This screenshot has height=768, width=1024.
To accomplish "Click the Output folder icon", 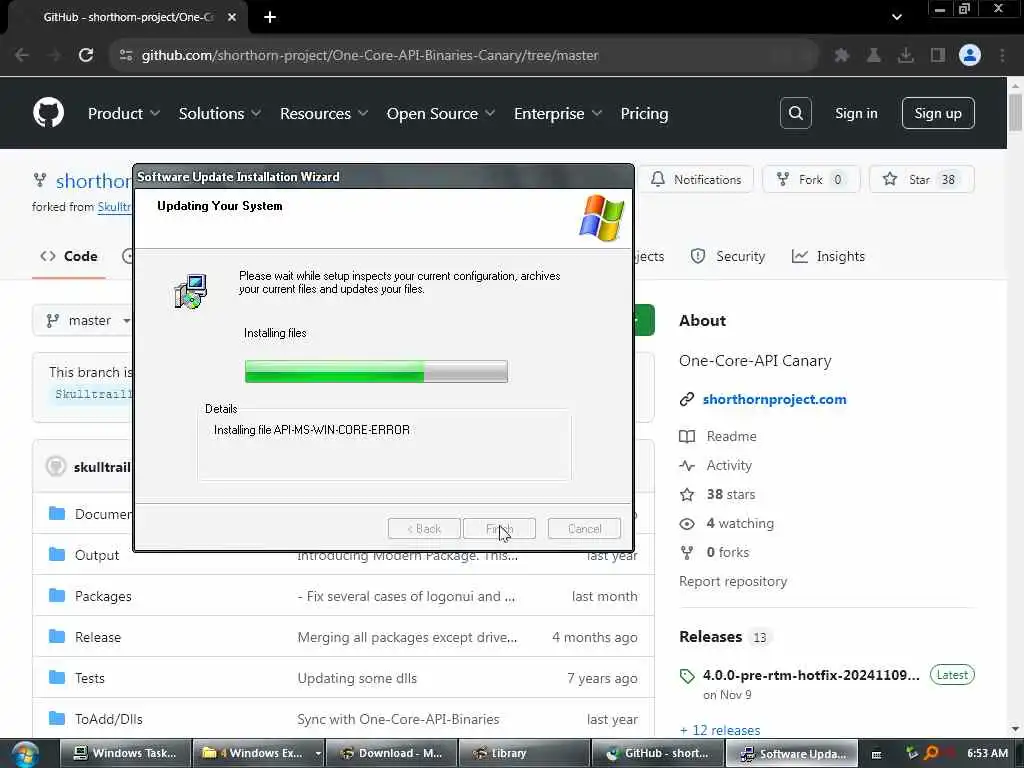I will point(57,554).
